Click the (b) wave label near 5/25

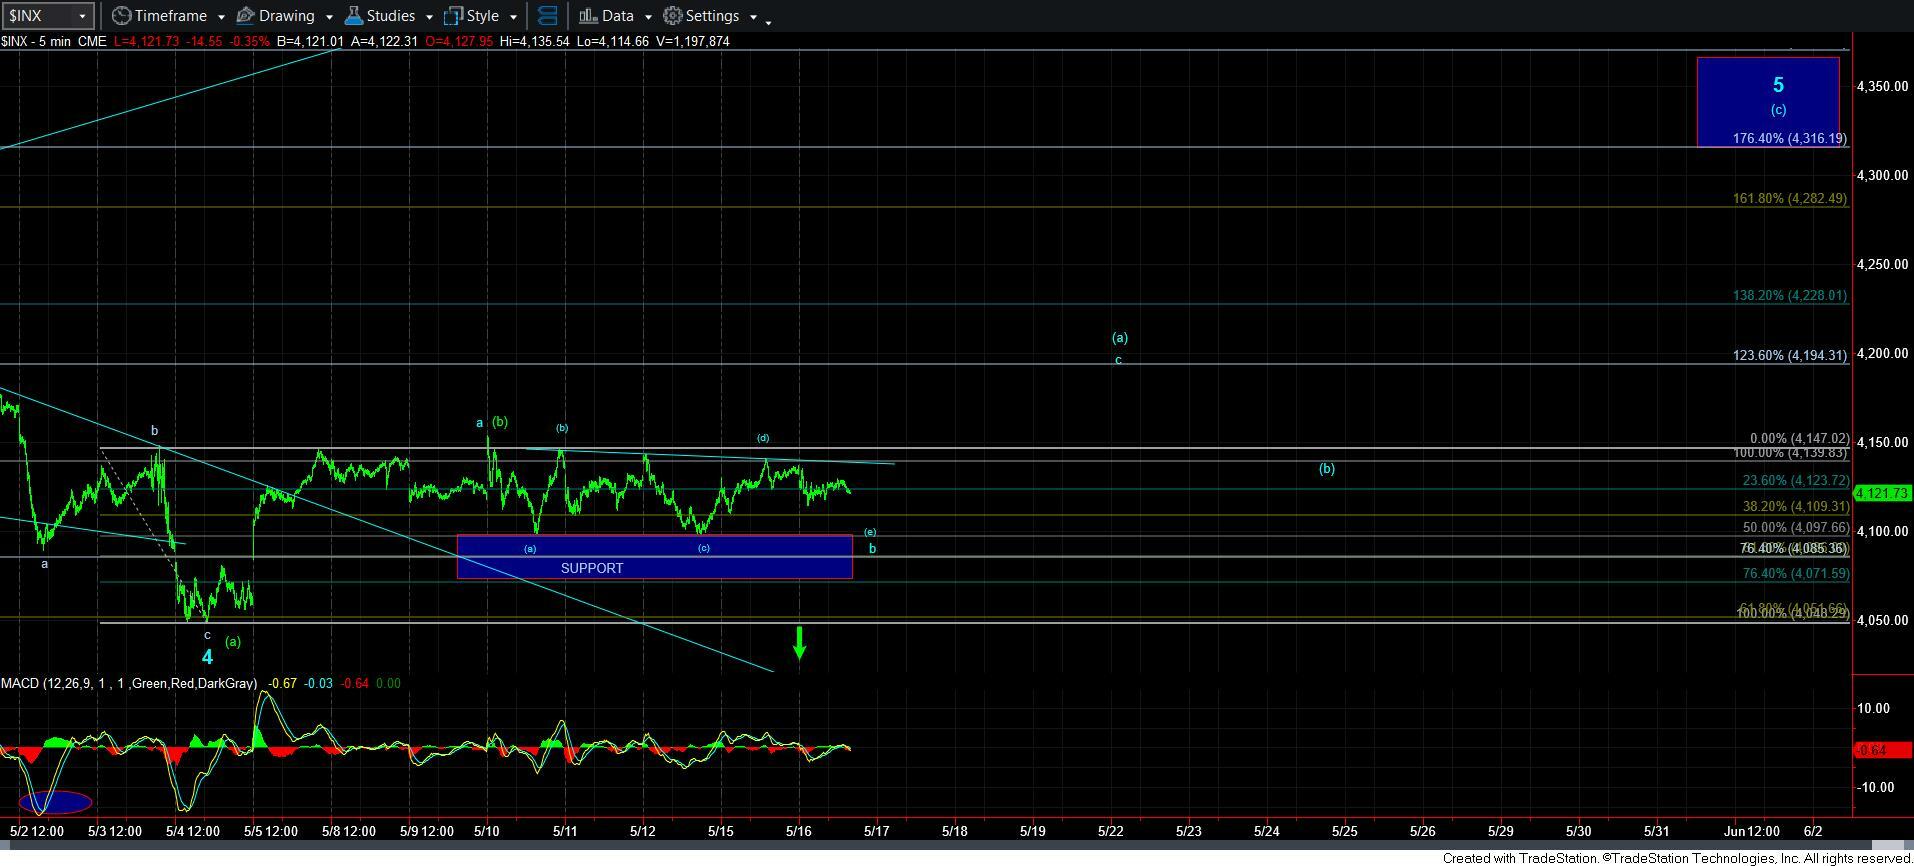(1326, 469)
